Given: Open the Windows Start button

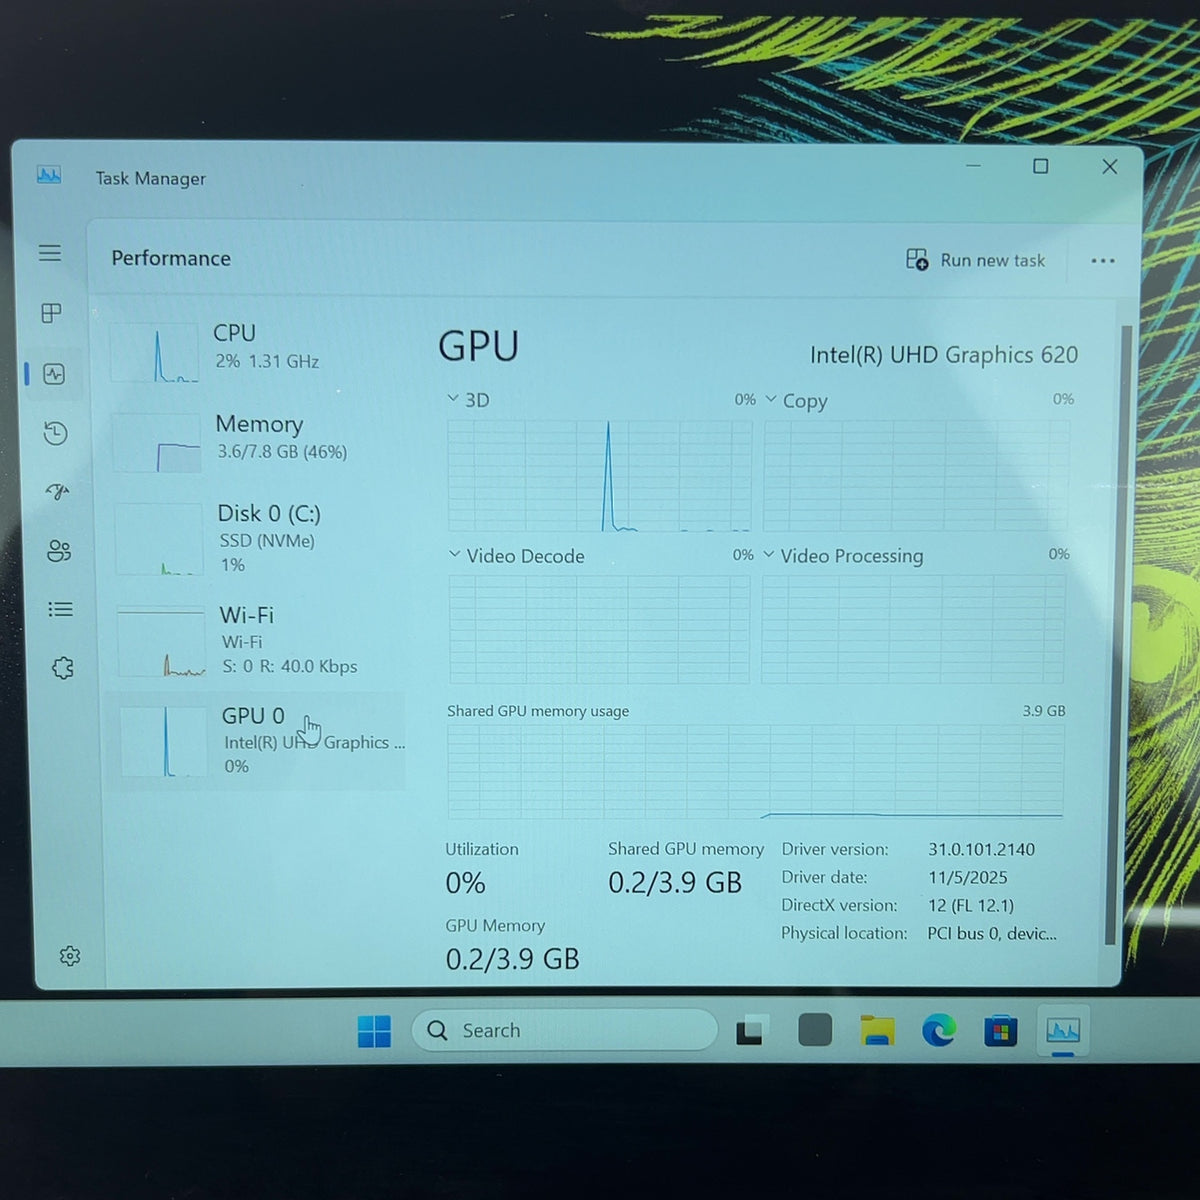Looking at the screenshot, I should click(x=374, y=1031).
